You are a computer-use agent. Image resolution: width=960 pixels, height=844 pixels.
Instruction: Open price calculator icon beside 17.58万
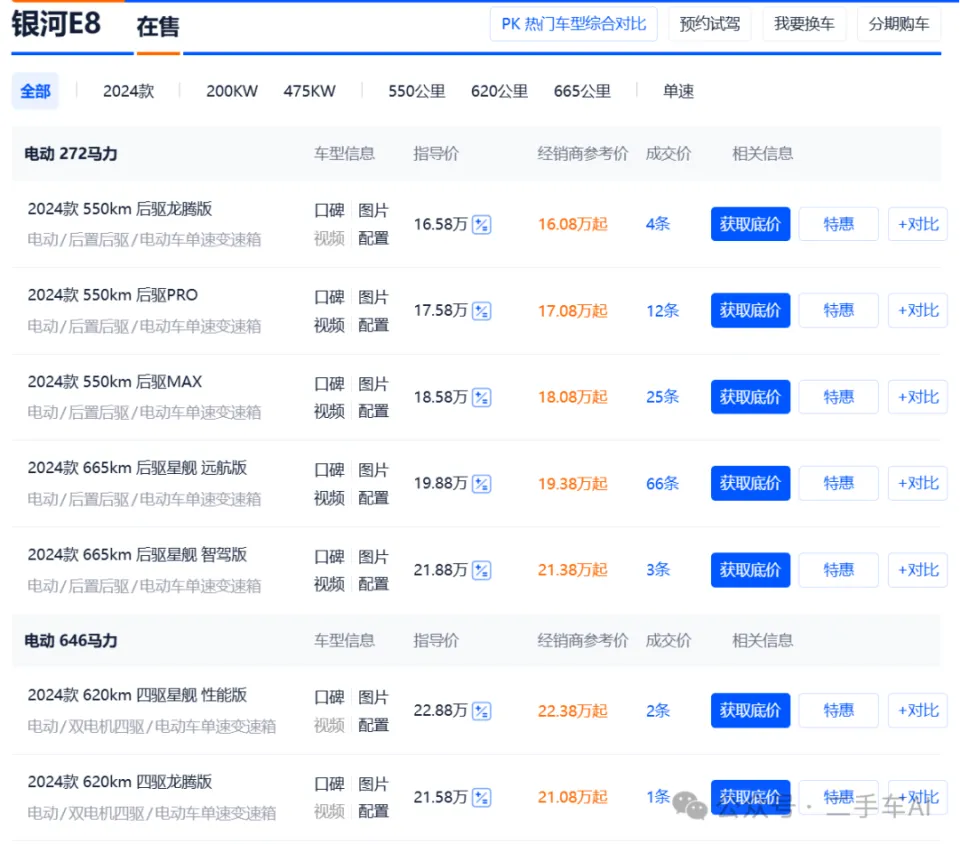(482, 311)
